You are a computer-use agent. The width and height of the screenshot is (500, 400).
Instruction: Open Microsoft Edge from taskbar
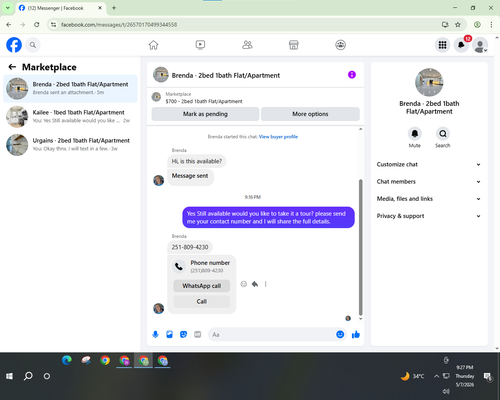tap(67, 360)
